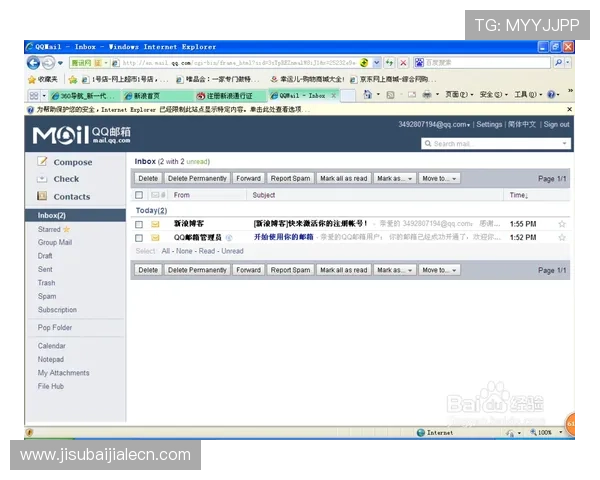The image size is (600, 480).
Task: Click the Check mail icon
Action: point(43,179)
